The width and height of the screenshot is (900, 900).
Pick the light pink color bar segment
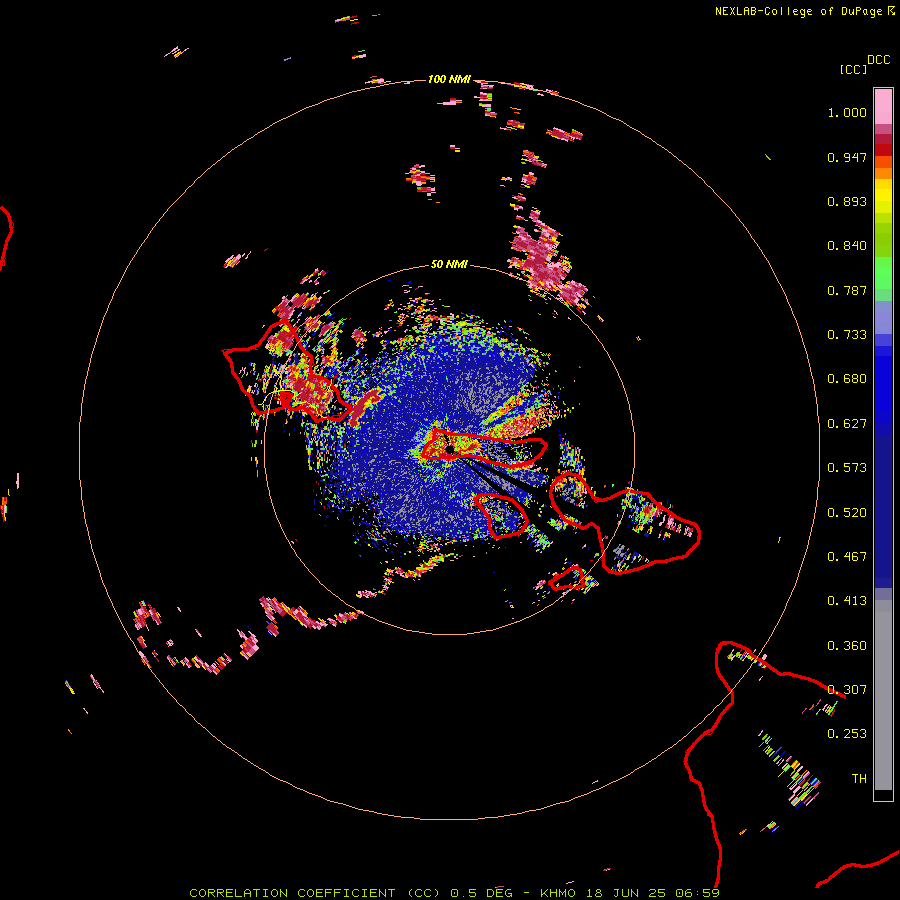(x=883, y=107)
